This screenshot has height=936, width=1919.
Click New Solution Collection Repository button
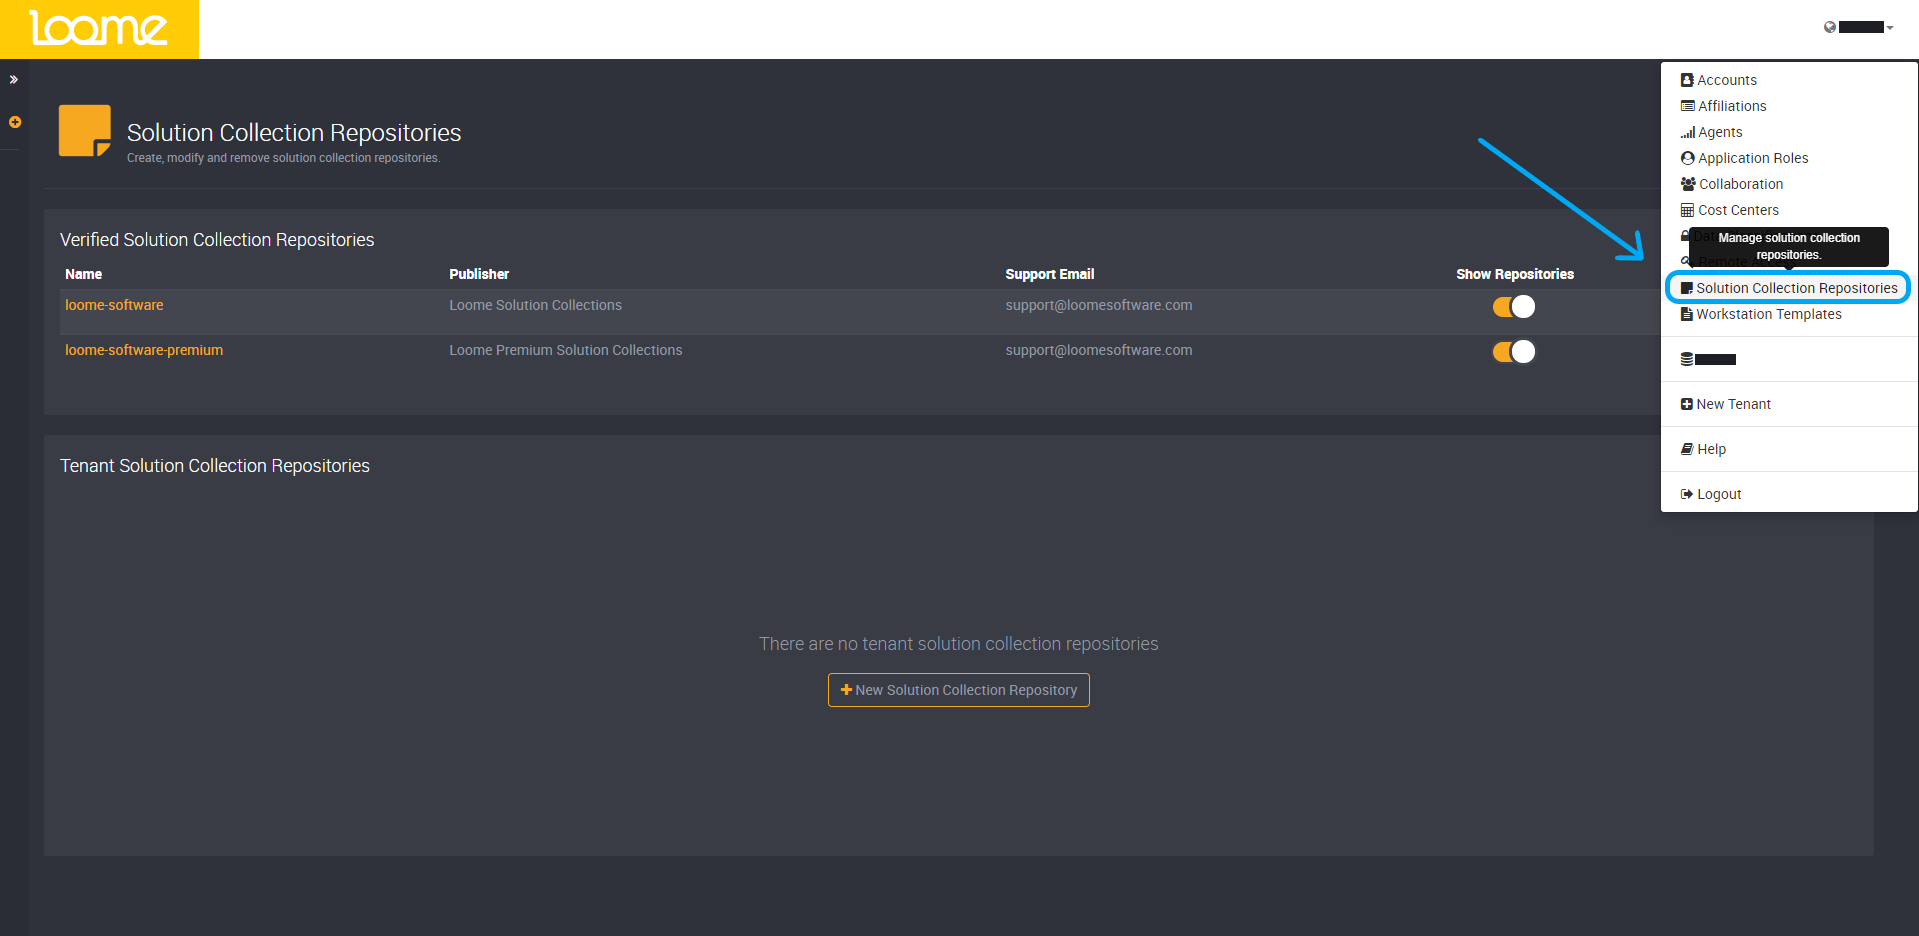[958, 690]
